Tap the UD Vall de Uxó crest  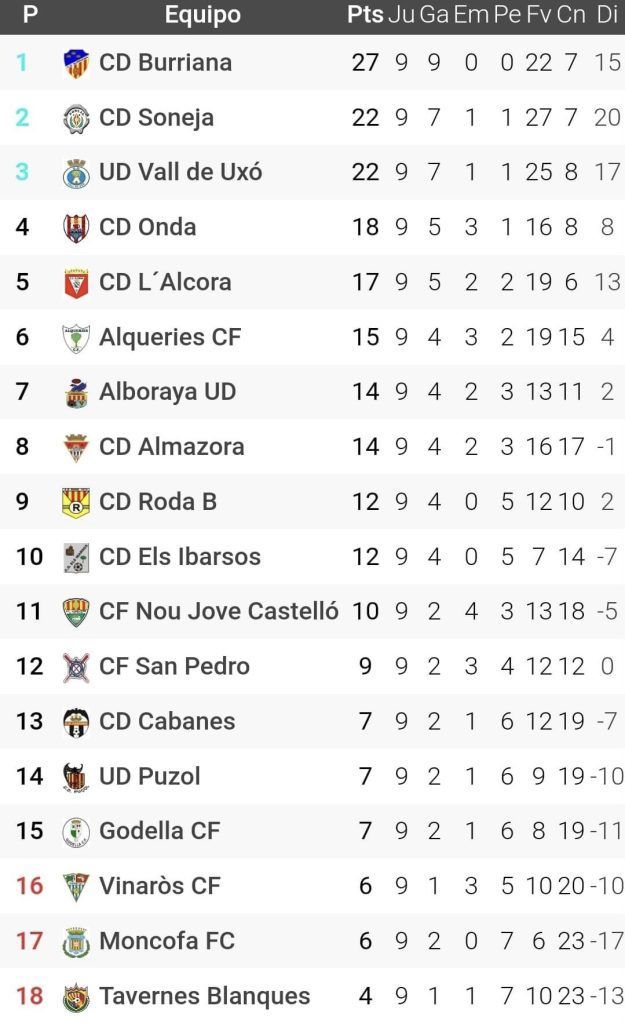76,173
